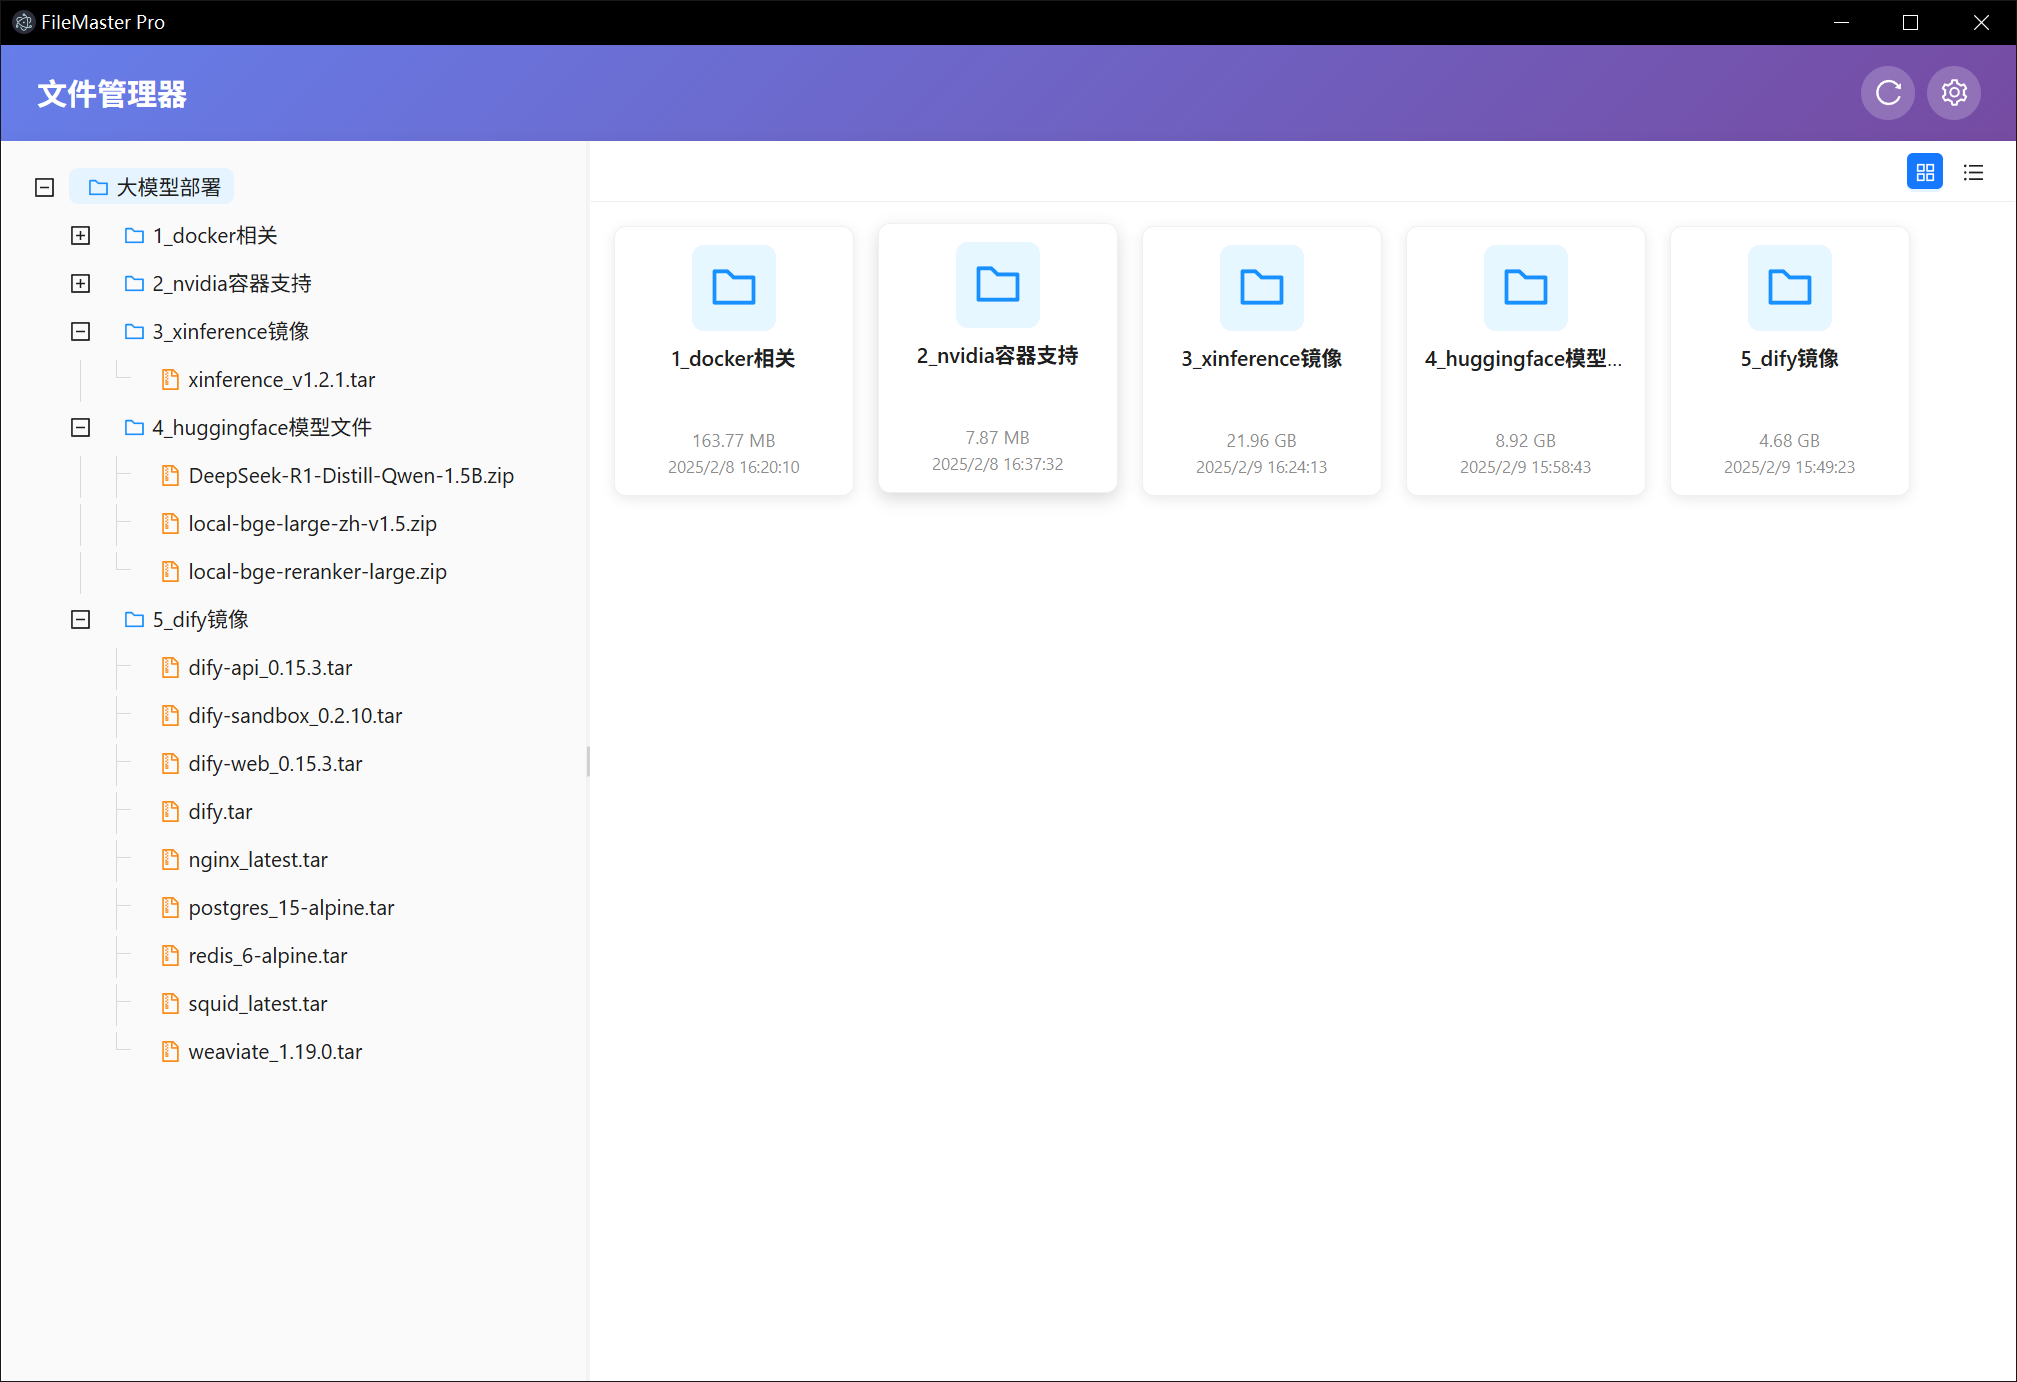The width and height of the screenshot is (2017, 1382).
Task: Click folder icon of 5_dify镜像 card
Action: pos(1790,287)
